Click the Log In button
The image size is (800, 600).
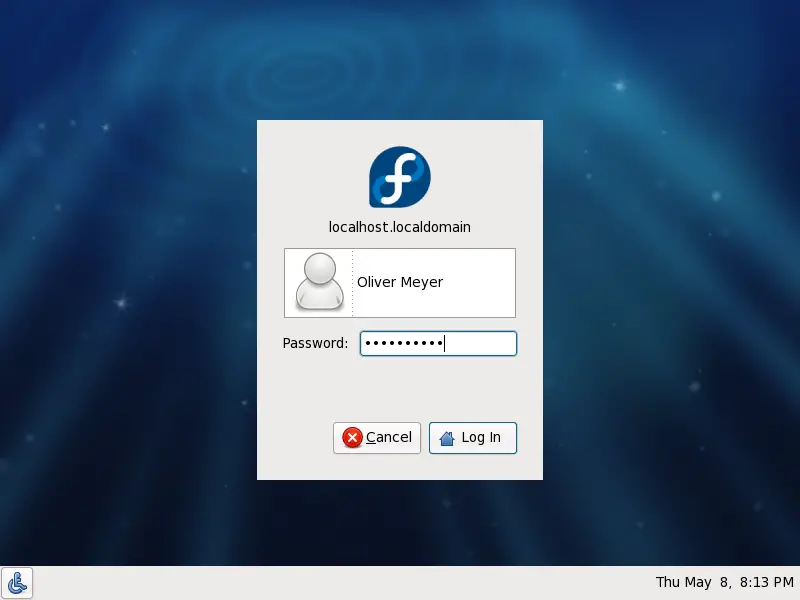(472, 438)
